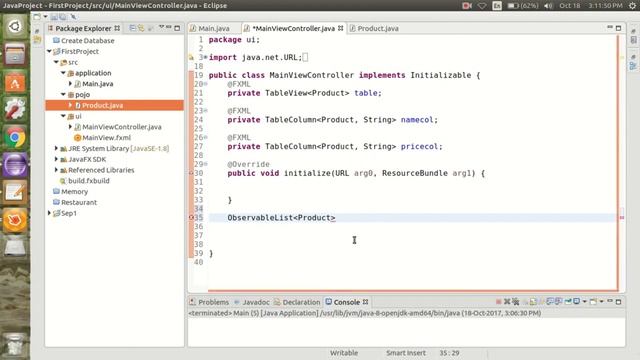This screenshot has height=360, width=640.
Task: Click the New wizard icon in the toolbar
Action: [37, 17]
